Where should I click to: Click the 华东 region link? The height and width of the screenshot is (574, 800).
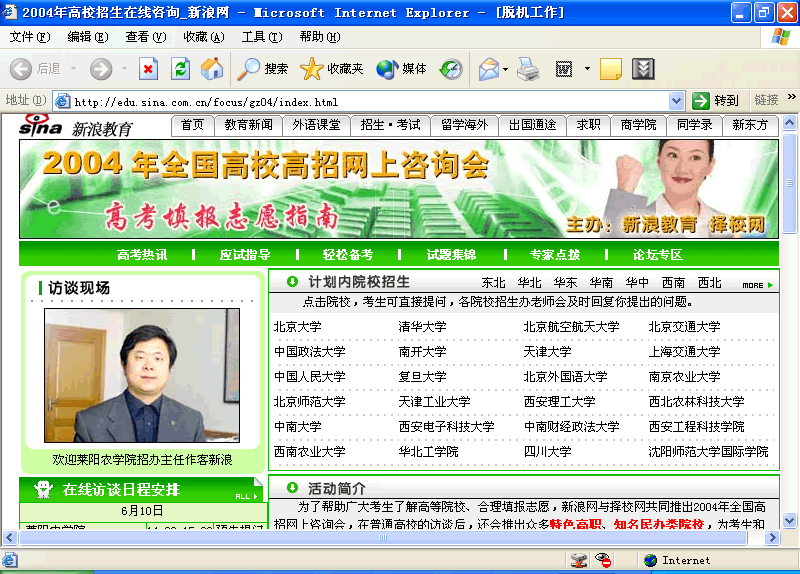565,282
